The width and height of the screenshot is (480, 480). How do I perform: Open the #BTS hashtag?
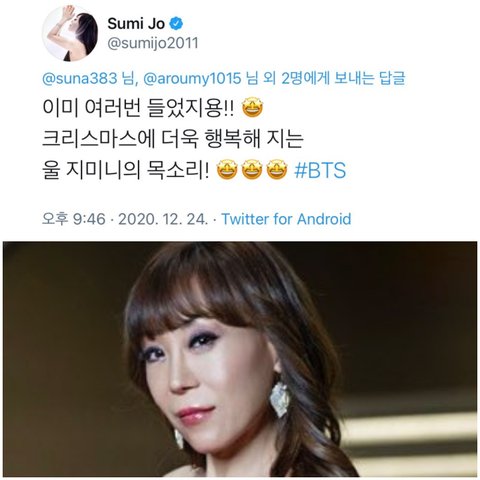pos(320,170)
